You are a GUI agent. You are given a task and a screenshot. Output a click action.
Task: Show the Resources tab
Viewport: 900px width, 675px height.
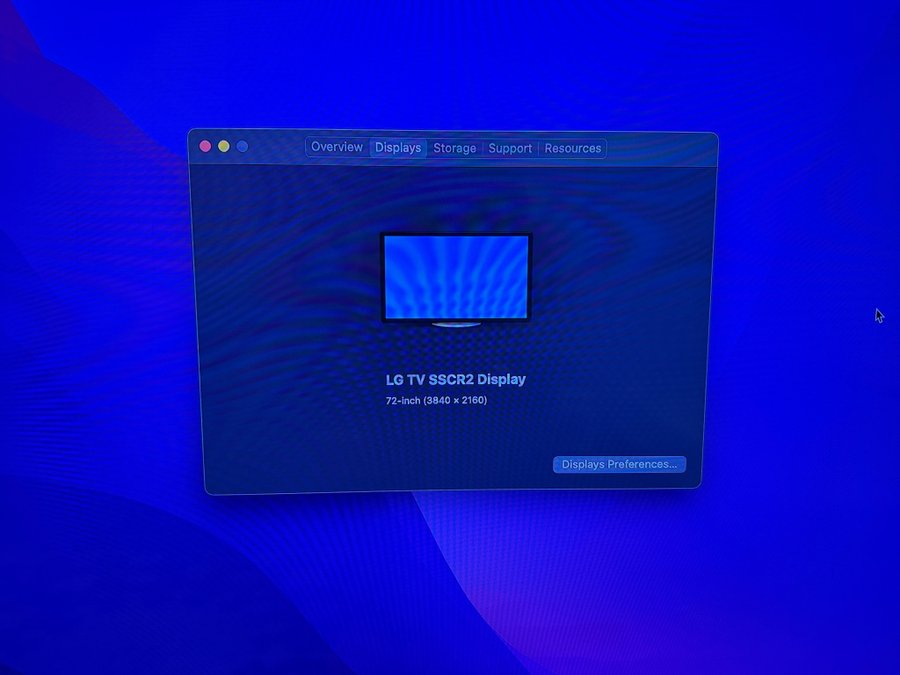[x=573, y=148]
